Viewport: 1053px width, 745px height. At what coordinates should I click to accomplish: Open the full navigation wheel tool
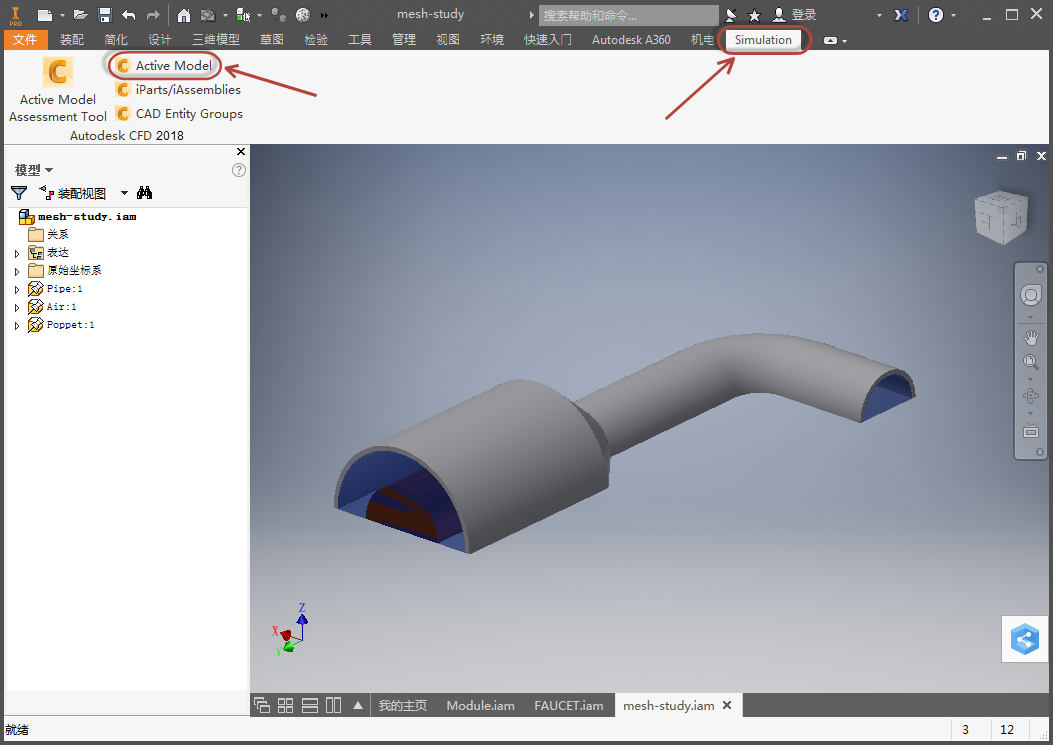point(1030,295)
